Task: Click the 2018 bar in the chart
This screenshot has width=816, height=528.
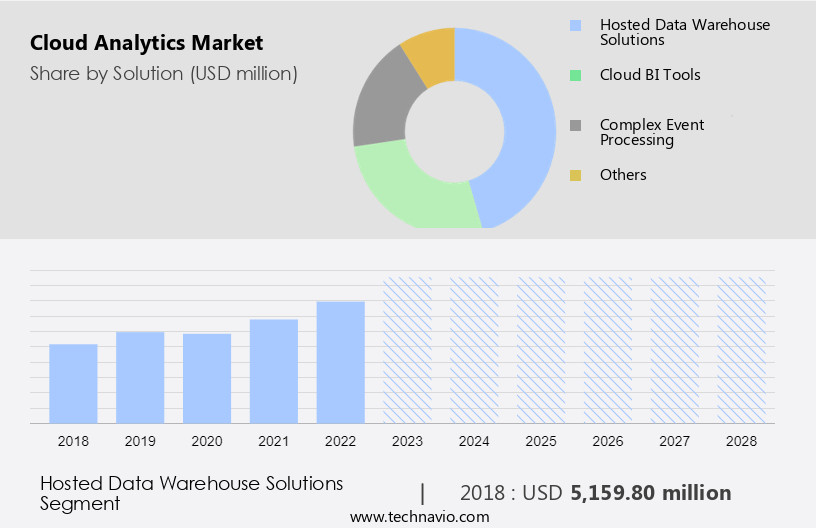Action: click(x=73, y=383)
